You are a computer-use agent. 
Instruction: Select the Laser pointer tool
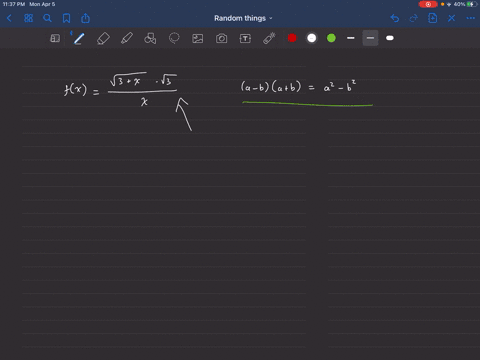(269, 38)
